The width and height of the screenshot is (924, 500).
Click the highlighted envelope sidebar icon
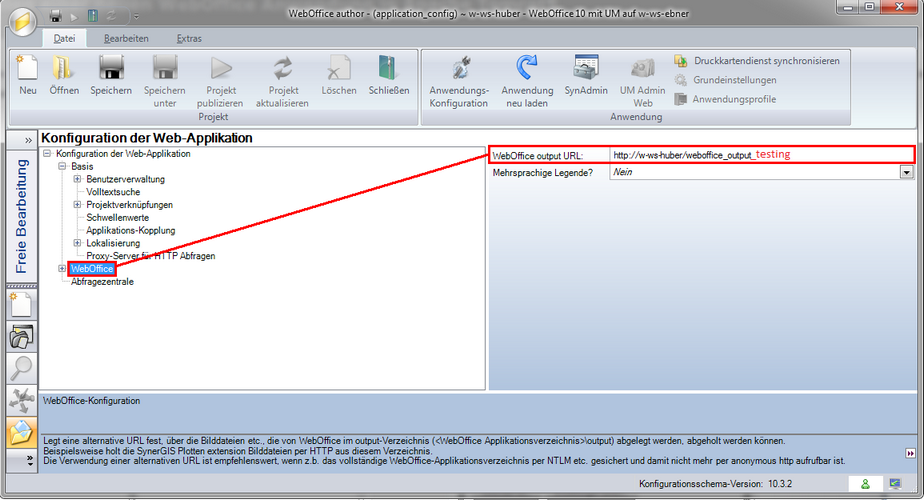click(21, 432)
